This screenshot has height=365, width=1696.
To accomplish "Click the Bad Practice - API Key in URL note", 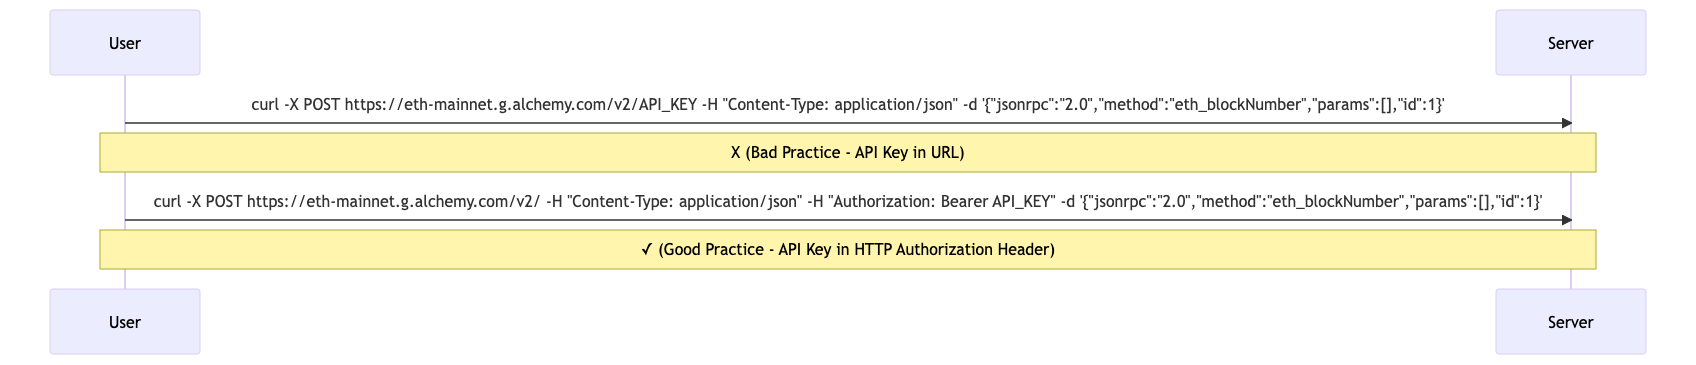I will (848, 153).
